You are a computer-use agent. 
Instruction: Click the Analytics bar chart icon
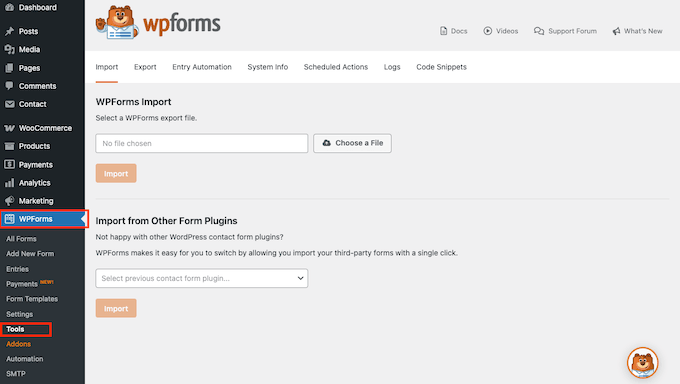[x=10, y=183]
